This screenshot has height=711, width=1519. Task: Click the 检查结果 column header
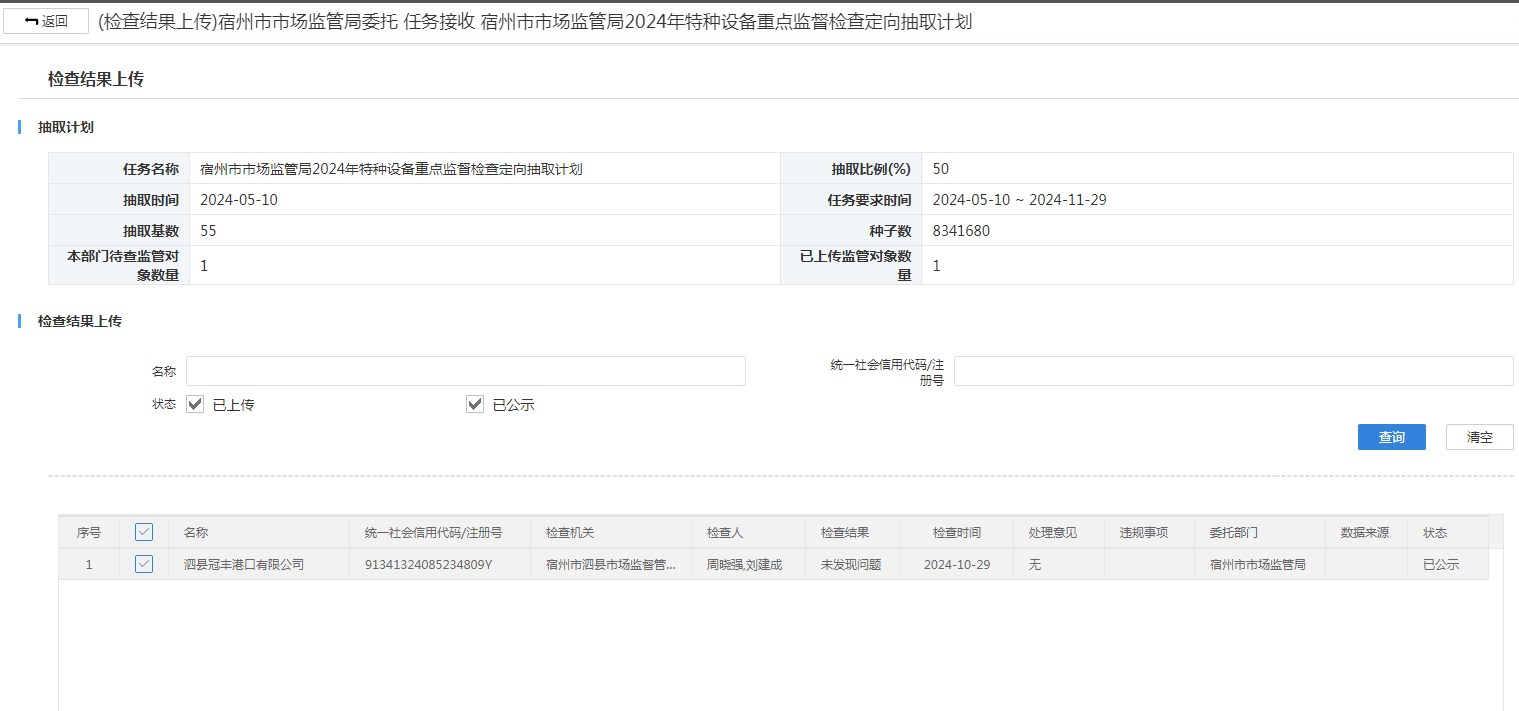(x=852, y=533)
